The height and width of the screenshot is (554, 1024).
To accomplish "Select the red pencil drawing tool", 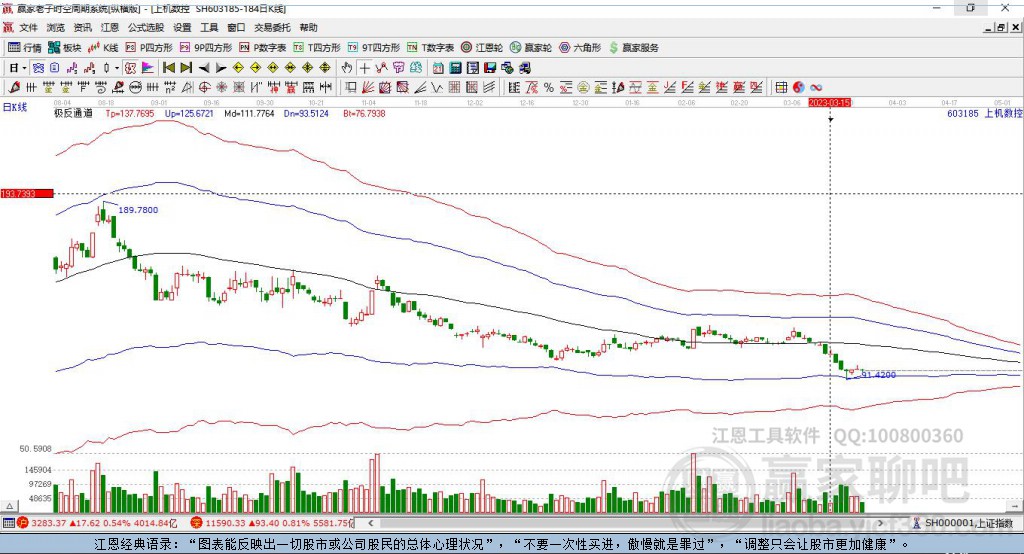I will pyautogui.click(x=14, y=87).
